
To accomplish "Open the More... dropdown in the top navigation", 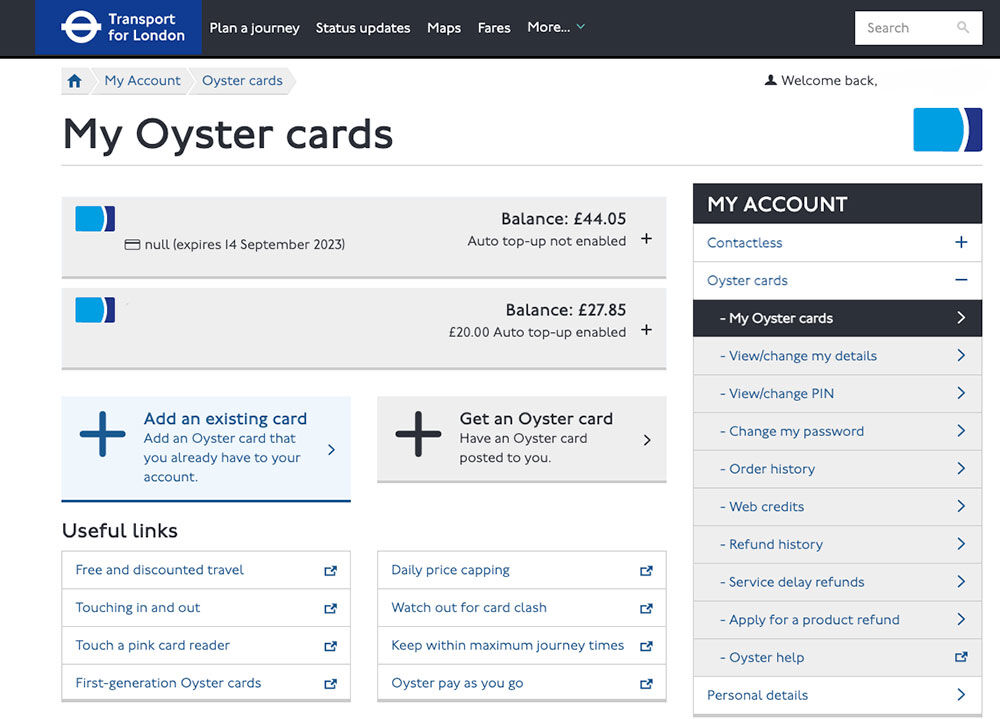I will (555, 27).
